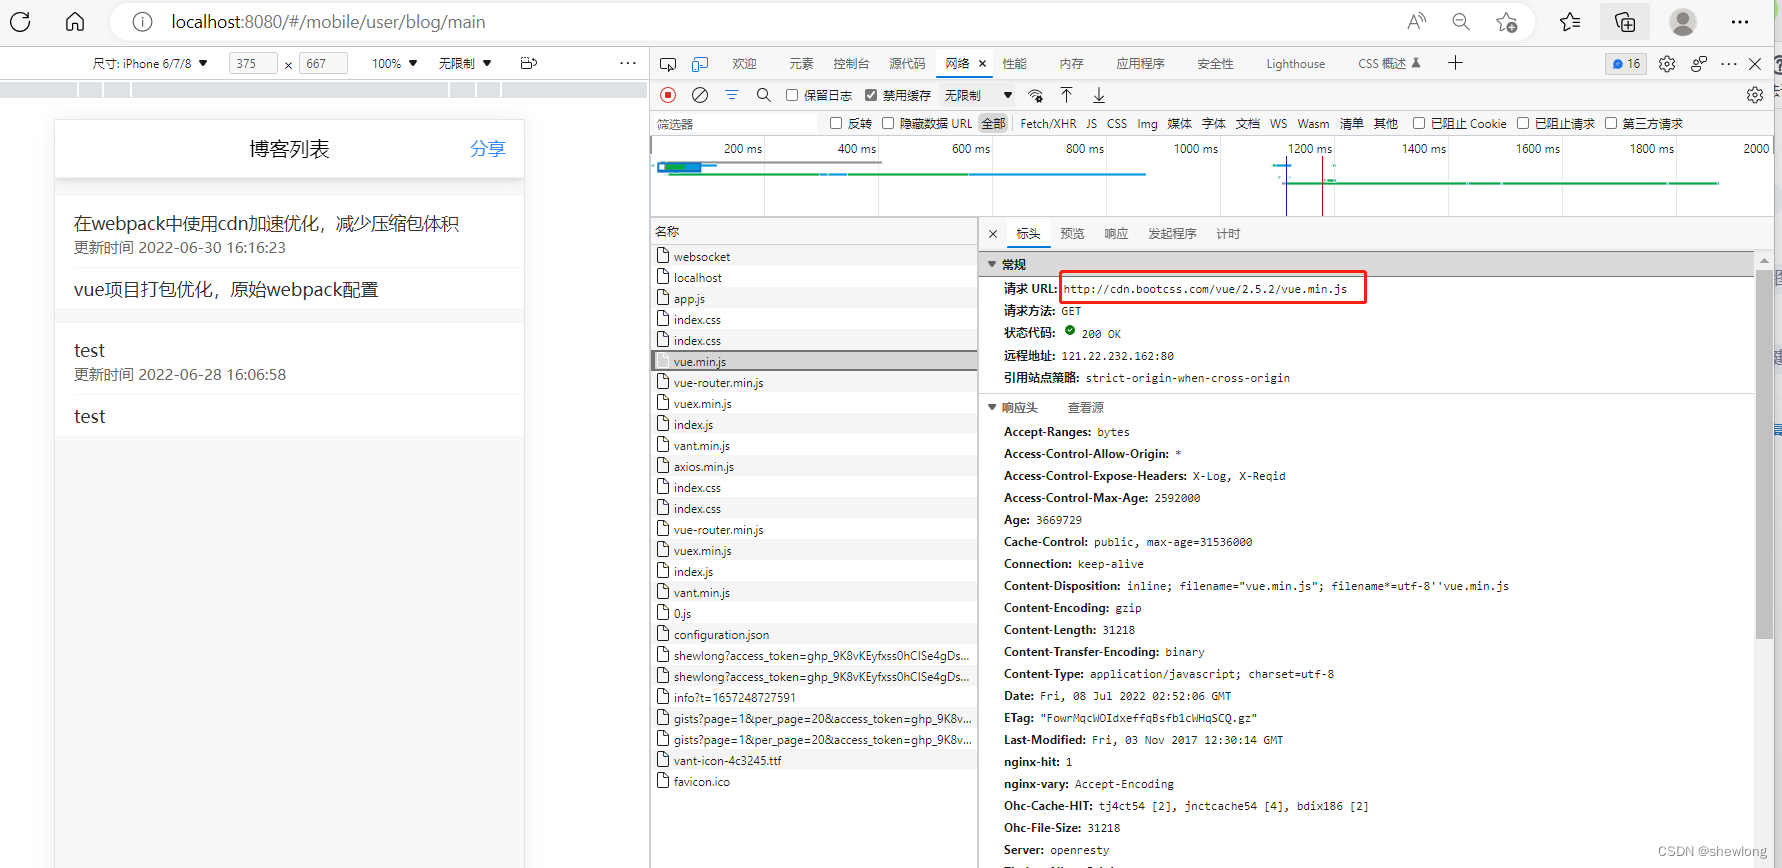Select the vue-router.min.js request below vue.min.js
The width and height of the screenshot is (1782, 868).
click(x=814, y=383)
